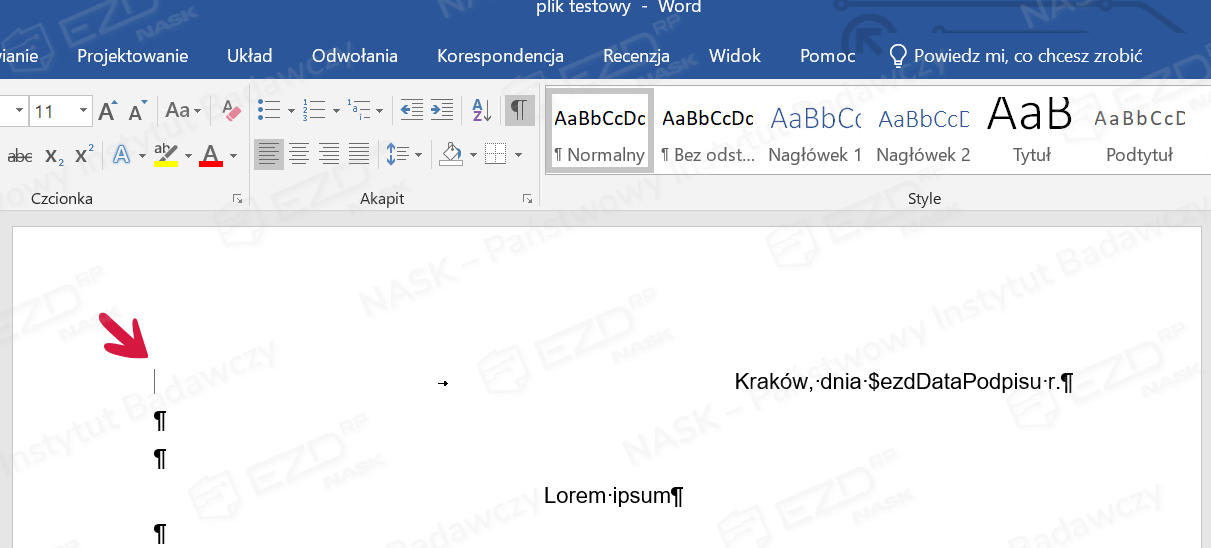Toggle the show paragraph marks button
Screen dimensions: 1211x548
[x=518, y=111]
